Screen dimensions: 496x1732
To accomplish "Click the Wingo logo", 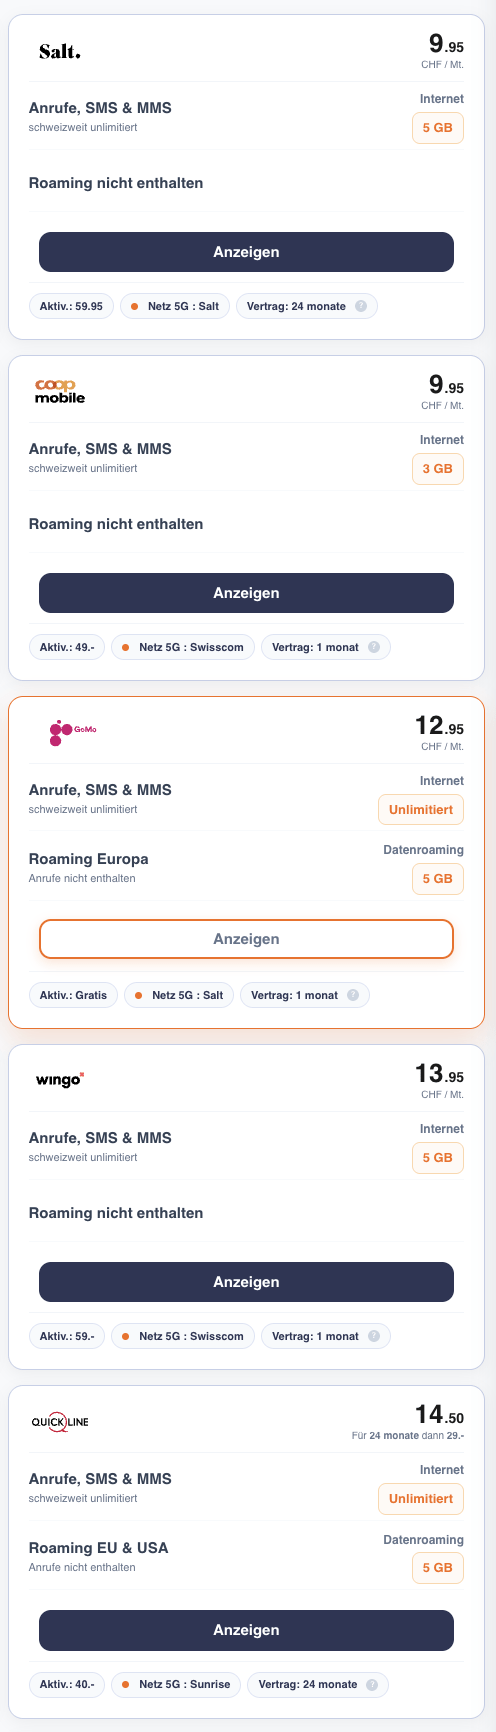I will click(x=60, y=1080).
